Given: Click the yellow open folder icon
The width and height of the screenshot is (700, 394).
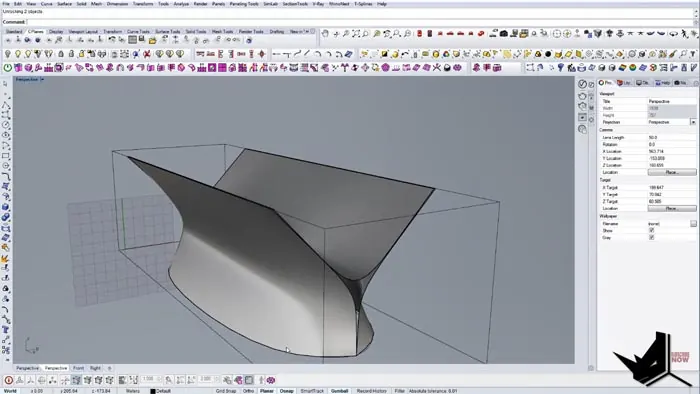Looking at the screenshot, I should [153, 41].
